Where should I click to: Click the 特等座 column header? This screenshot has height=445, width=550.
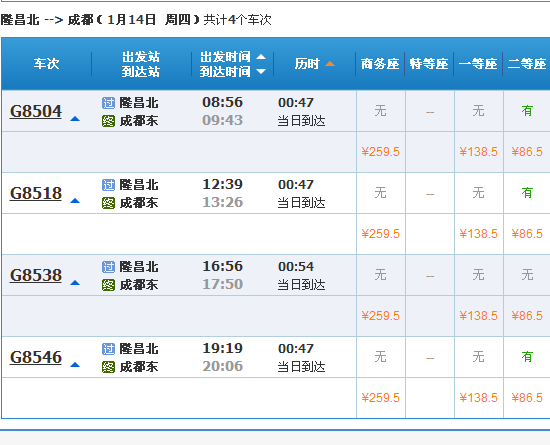coord(429,64)
